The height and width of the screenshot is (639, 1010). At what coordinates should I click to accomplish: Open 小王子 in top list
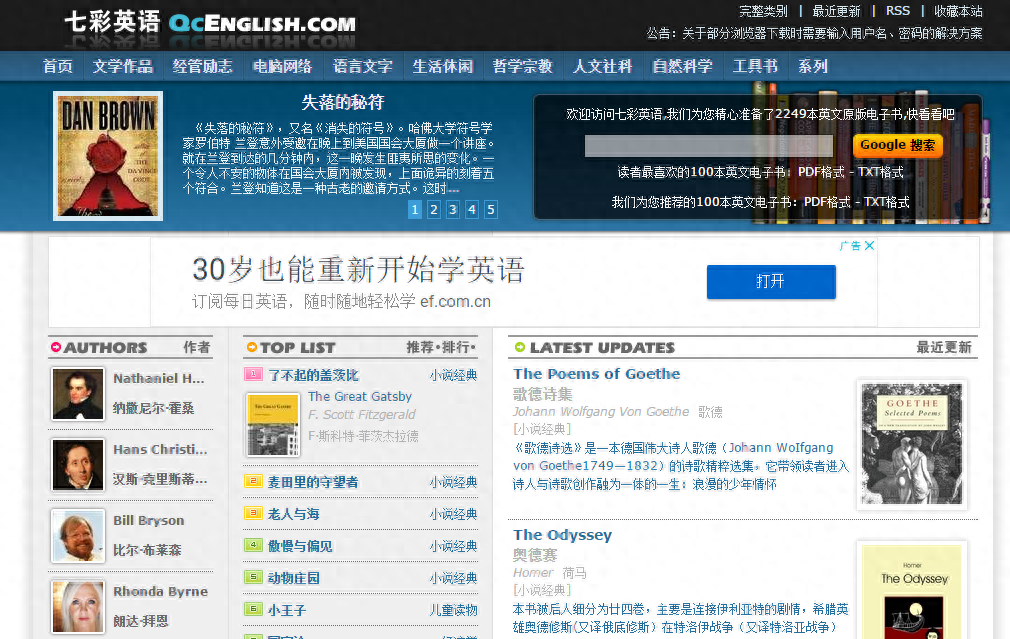coord(287,610)
